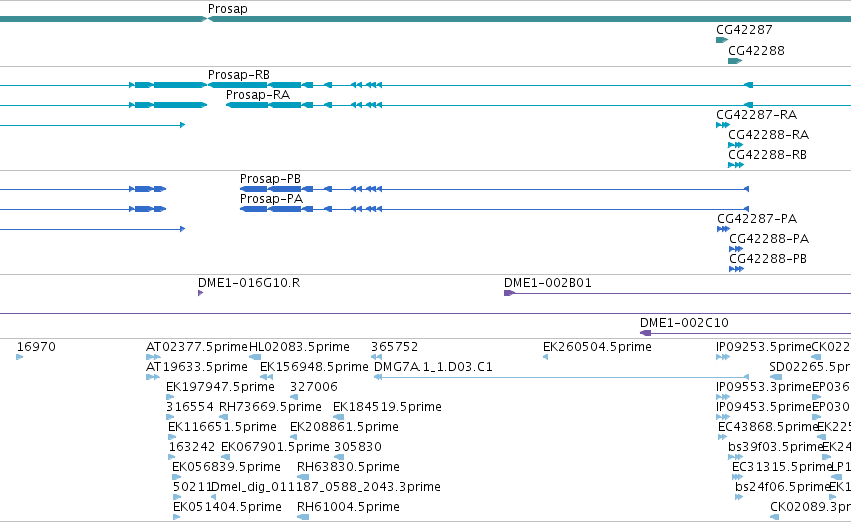The width and height of the screenshot is (851, 522).
Task: Click the CG42287-RA transcript glyph
Action: coord(723,125)
